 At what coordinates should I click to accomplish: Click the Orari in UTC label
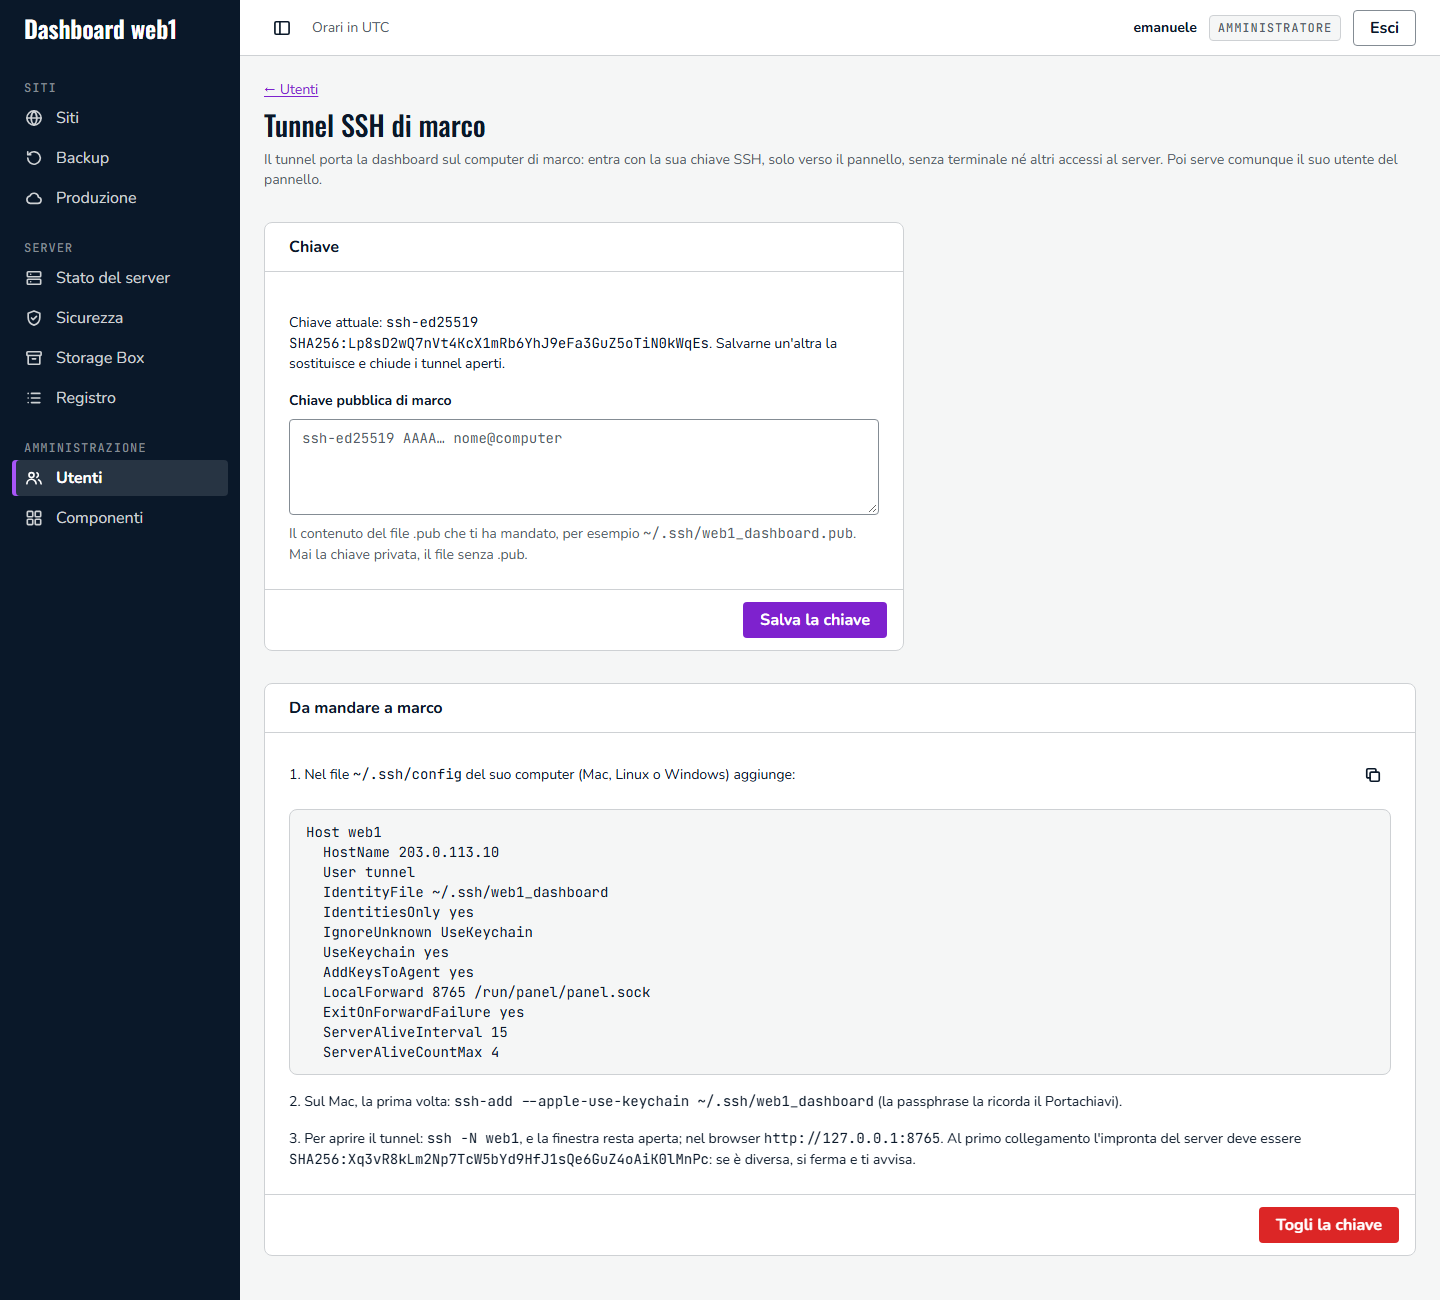(351, 28)
